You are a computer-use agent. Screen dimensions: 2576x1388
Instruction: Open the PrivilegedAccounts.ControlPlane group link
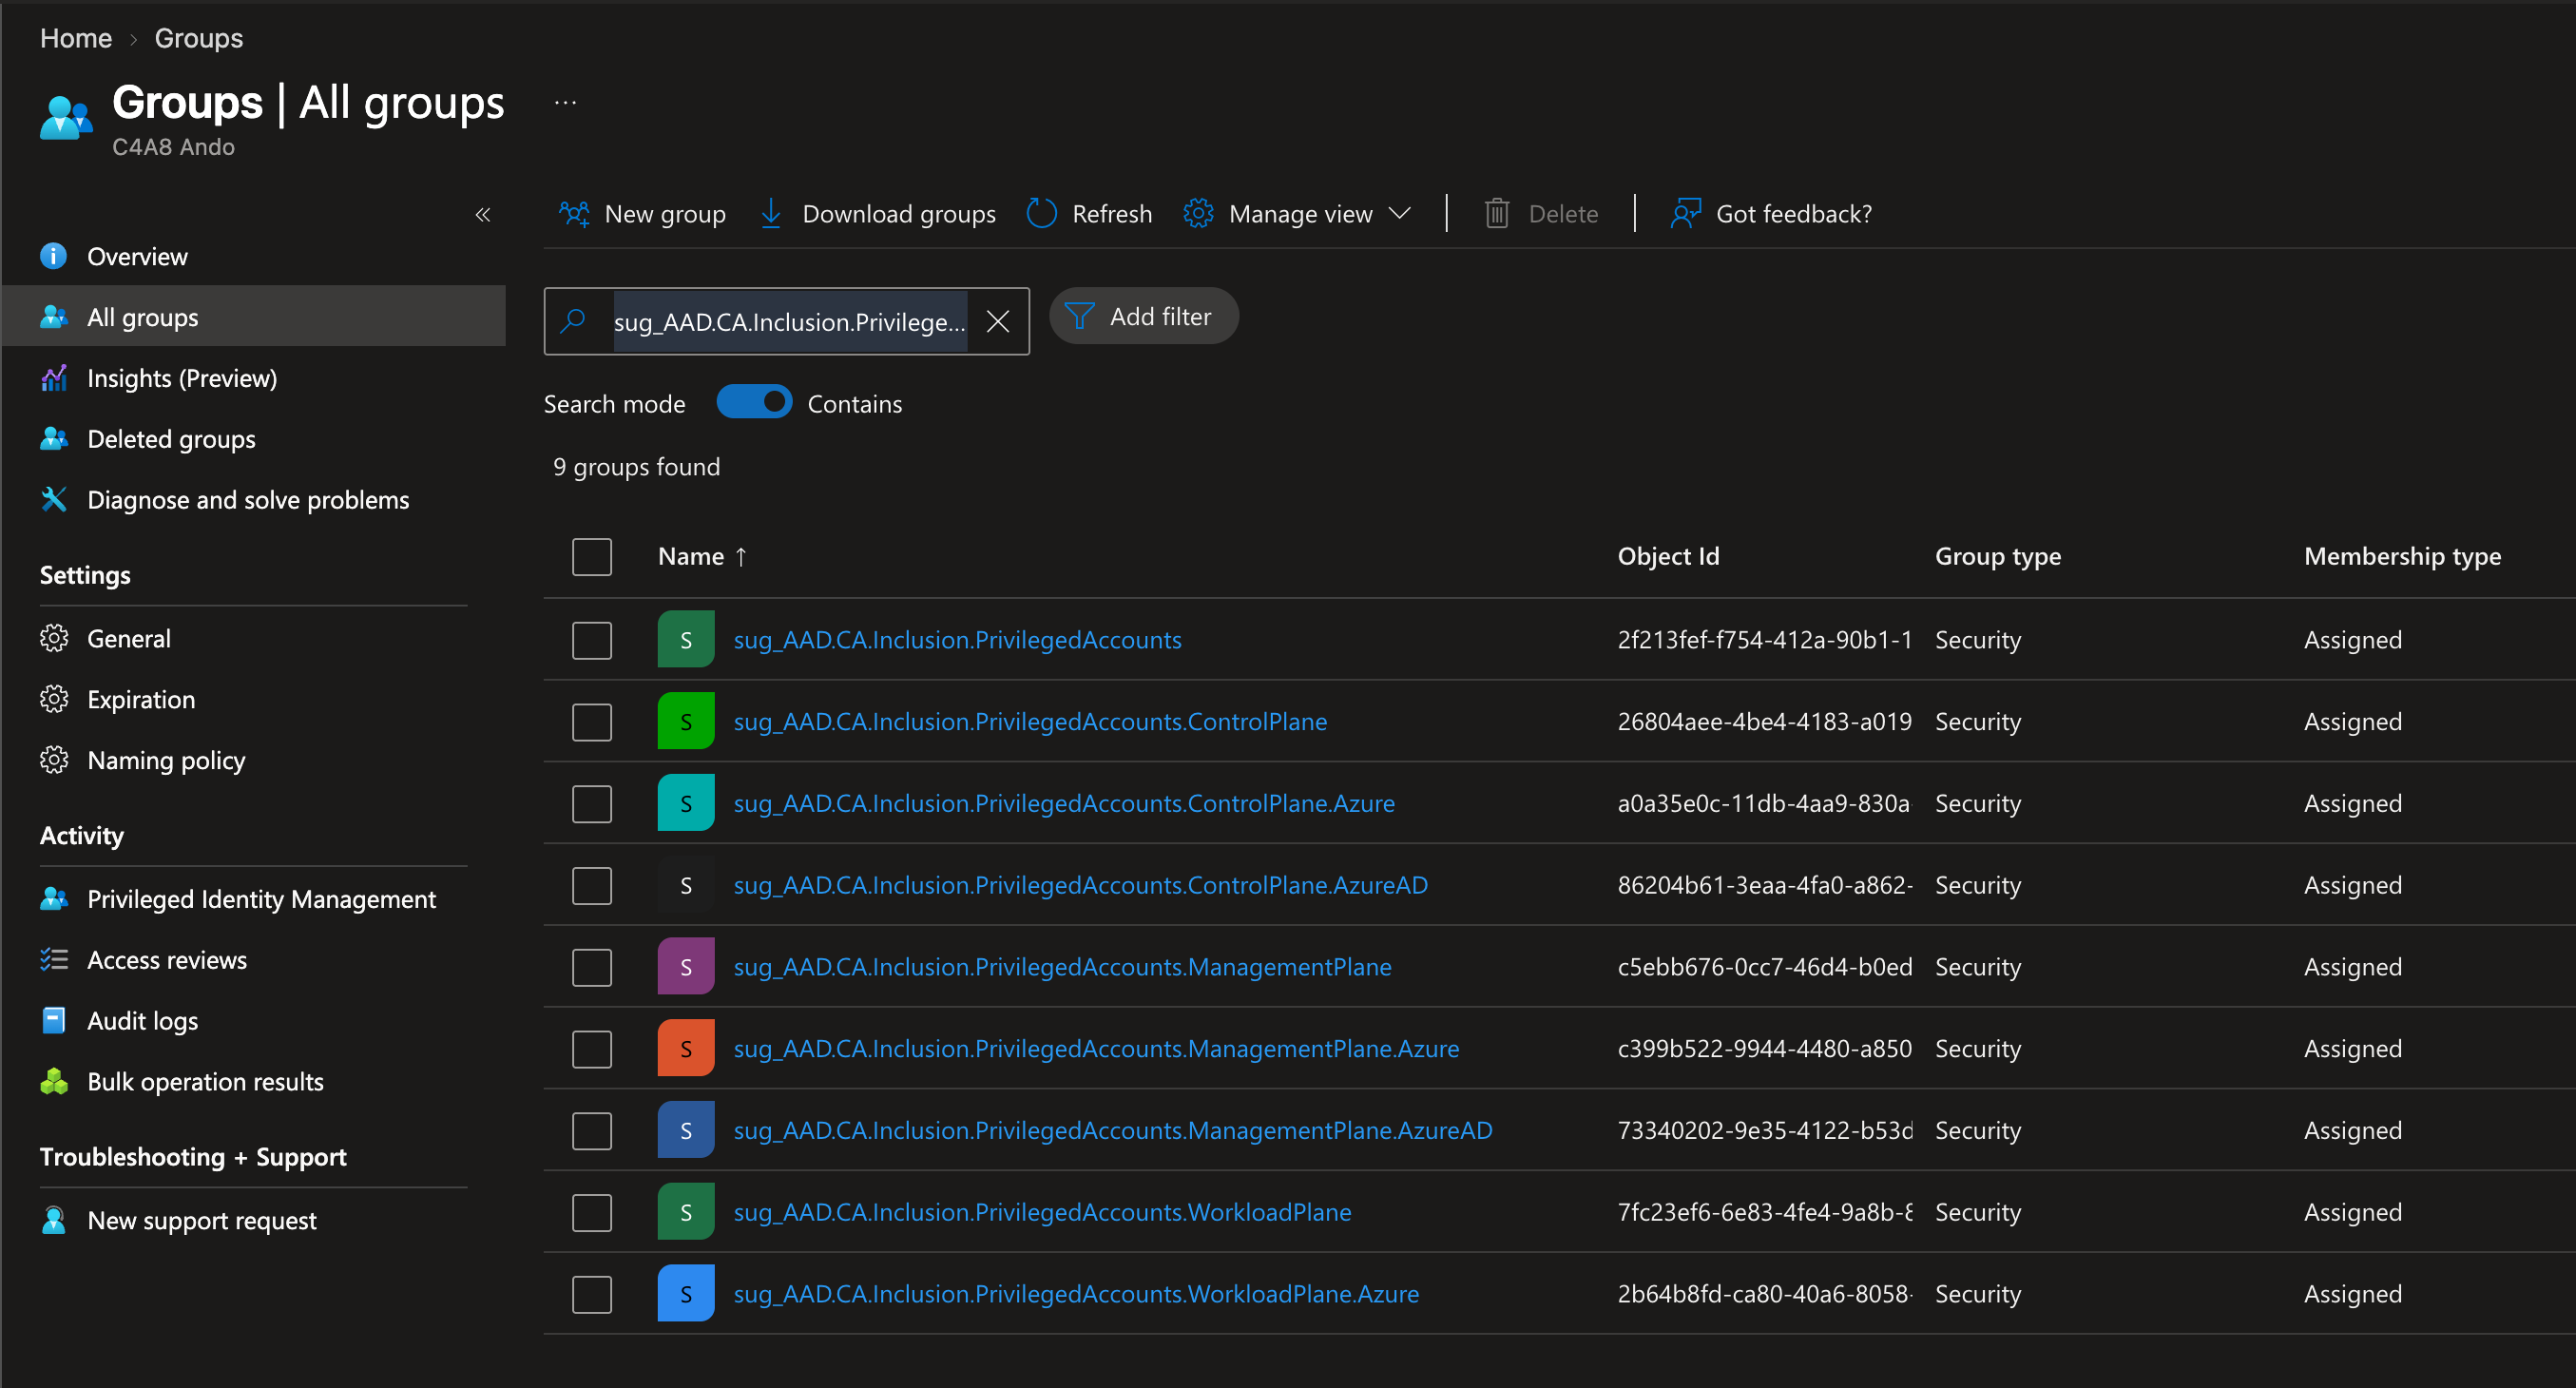pos(1030,722)
